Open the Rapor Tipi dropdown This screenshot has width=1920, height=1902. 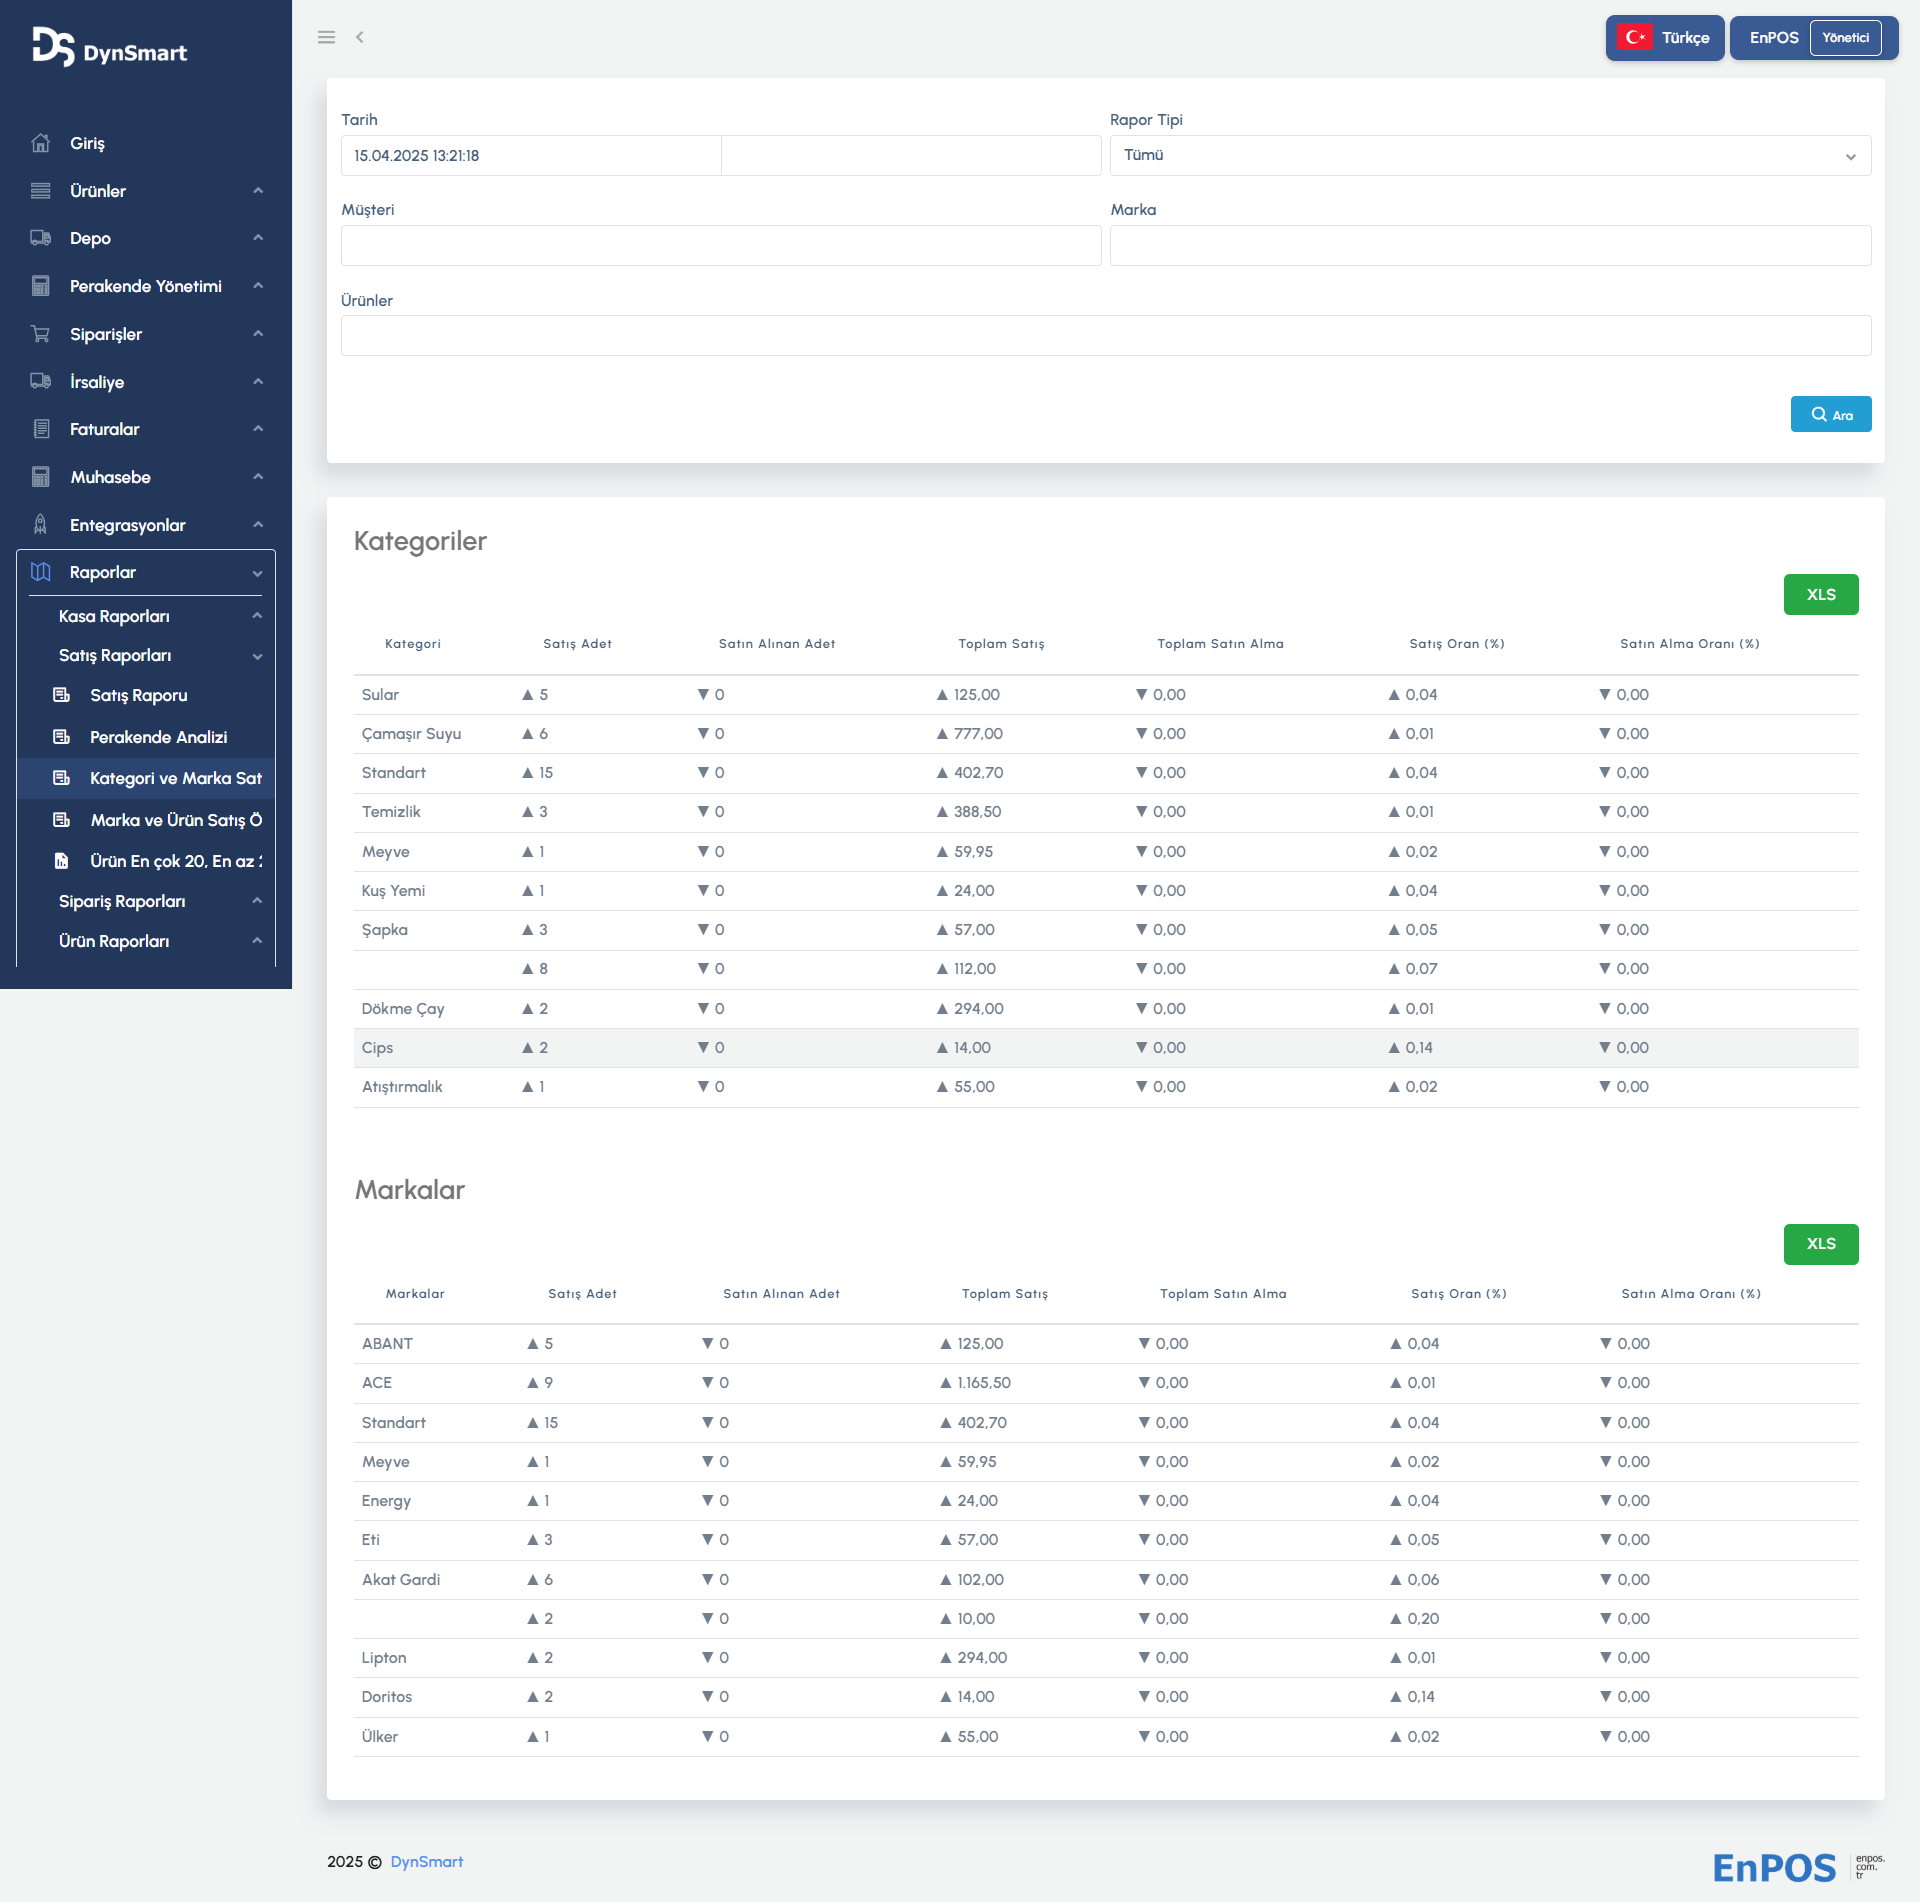pyautogui.click(x=1489, y=156)
